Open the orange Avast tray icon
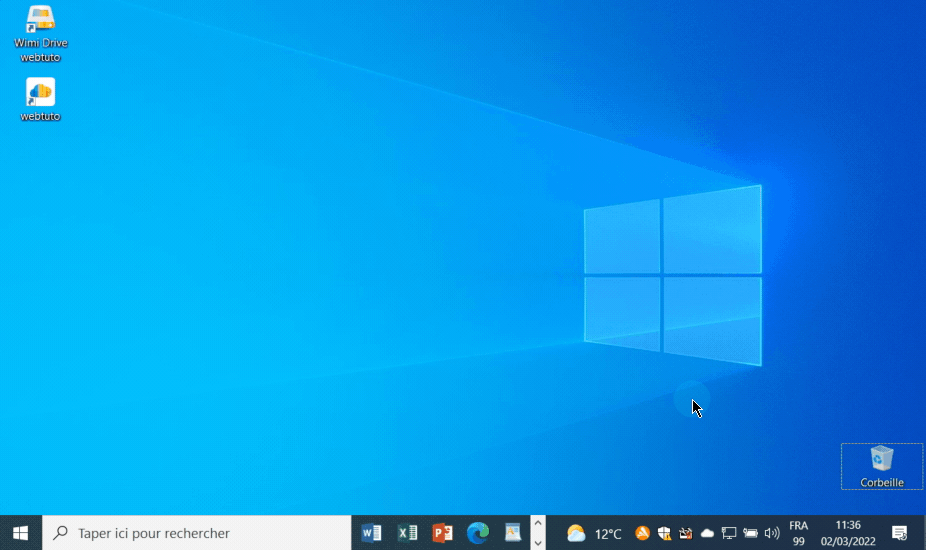This screenshot has width=926, height=550. pyautogui.click(x=643, y=533)
